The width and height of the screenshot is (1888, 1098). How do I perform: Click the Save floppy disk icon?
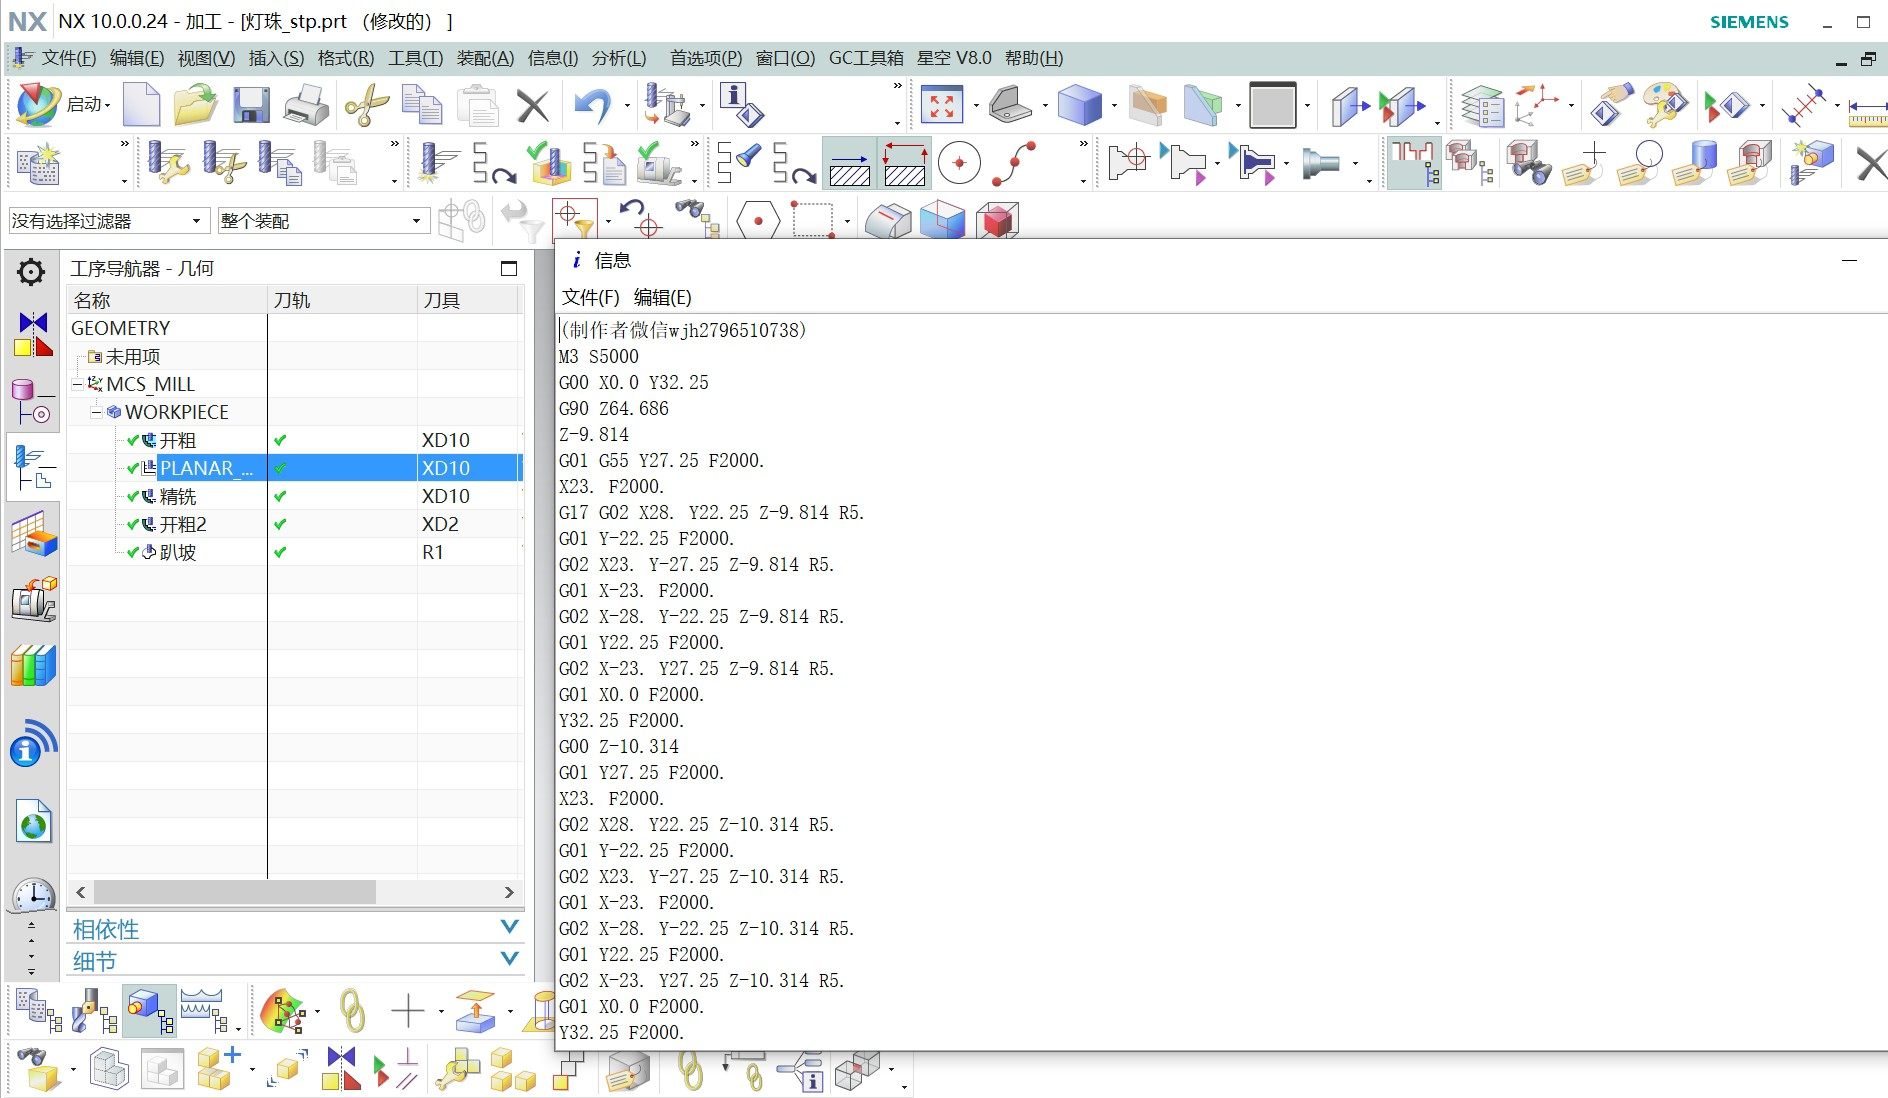pos(251,105)
